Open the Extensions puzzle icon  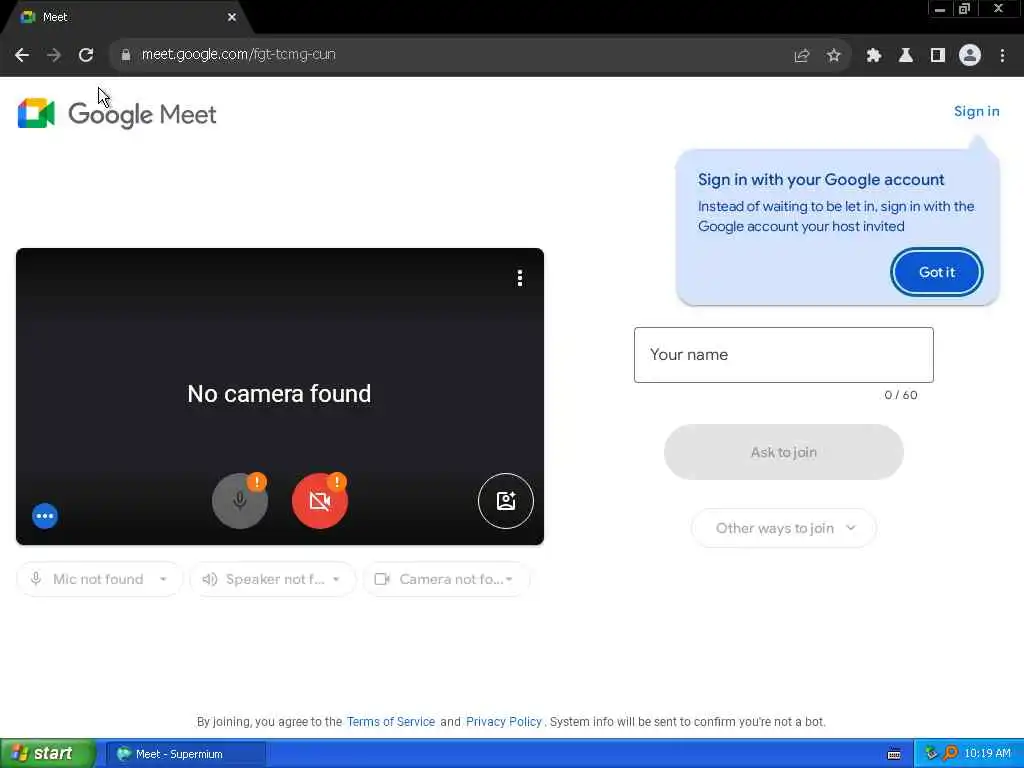click(874, 56)
